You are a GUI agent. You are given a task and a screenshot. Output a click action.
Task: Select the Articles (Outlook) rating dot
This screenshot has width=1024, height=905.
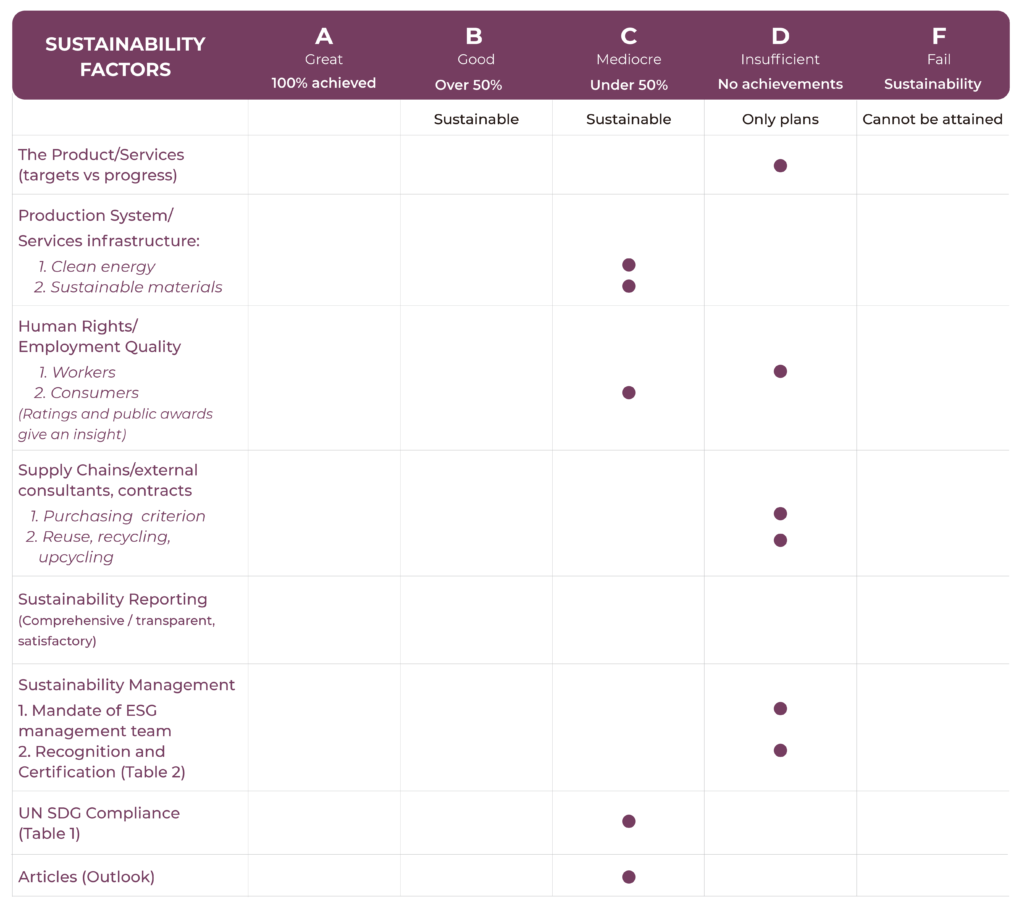pos(628,877)
